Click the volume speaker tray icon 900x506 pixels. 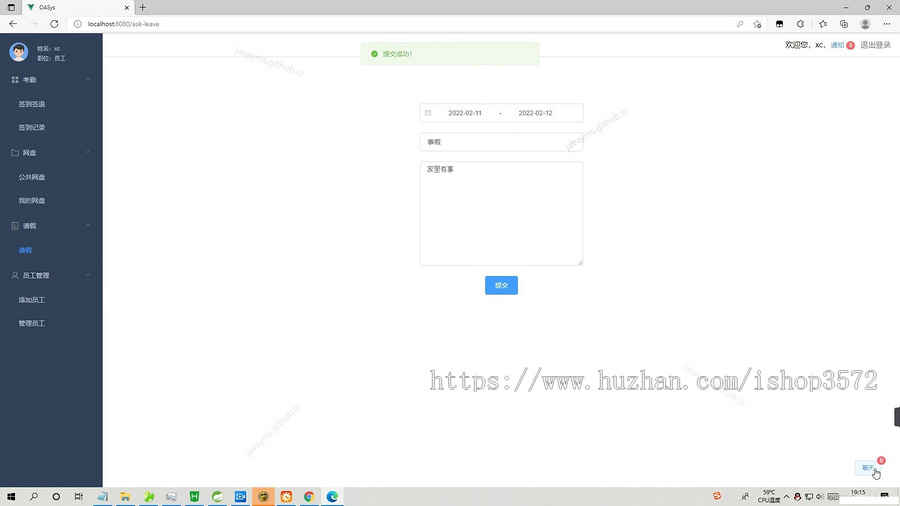coord(820,497)
